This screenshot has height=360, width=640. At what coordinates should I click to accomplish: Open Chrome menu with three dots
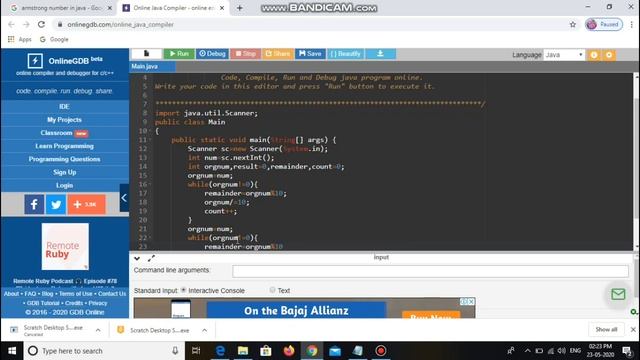pyautogui.click(x=631, y=24)
